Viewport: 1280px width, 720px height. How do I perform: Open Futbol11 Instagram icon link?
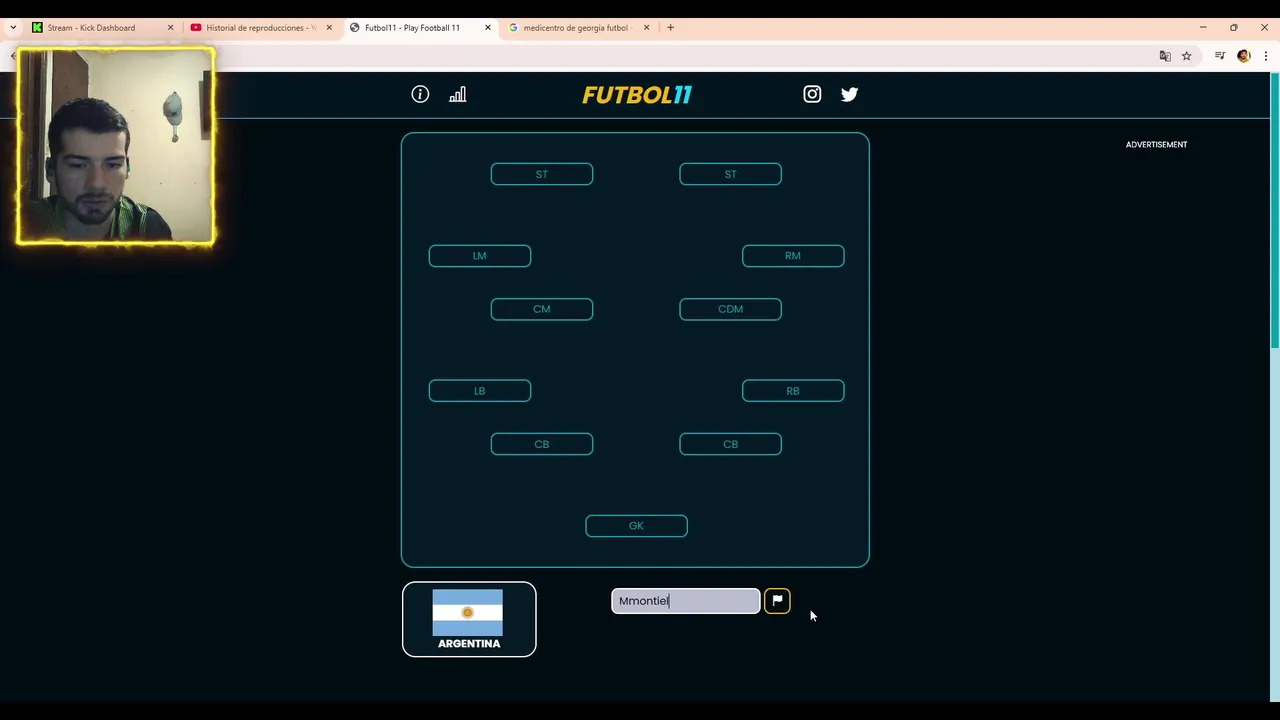(812, 94)
